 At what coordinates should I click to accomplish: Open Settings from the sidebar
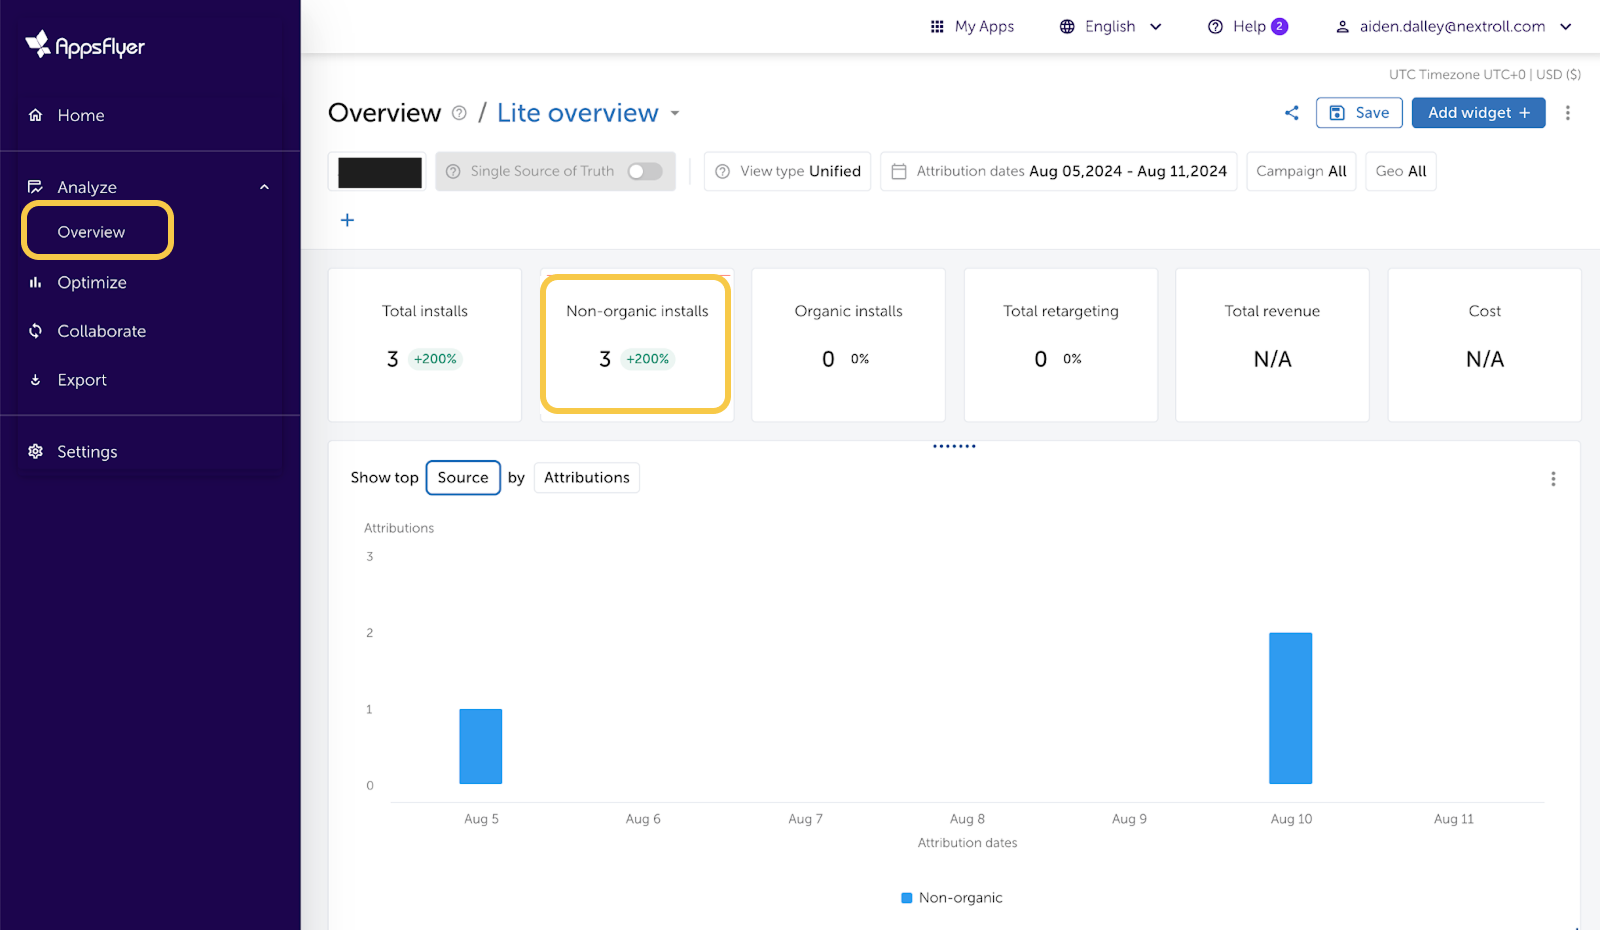87,452
